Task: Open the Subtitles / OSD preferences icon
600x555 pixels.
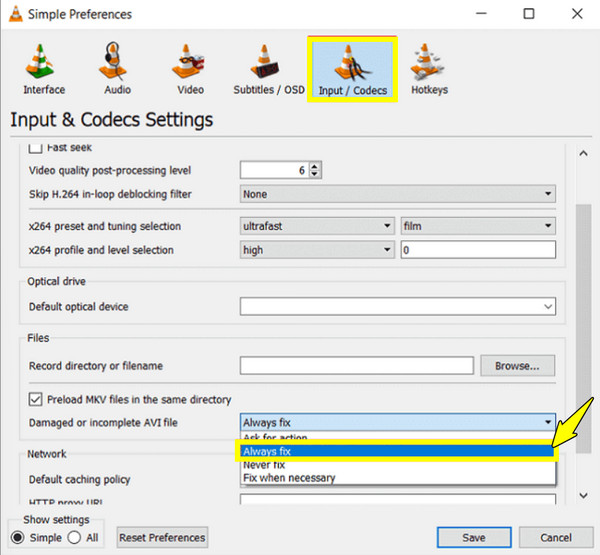Action: click(269, 69)
